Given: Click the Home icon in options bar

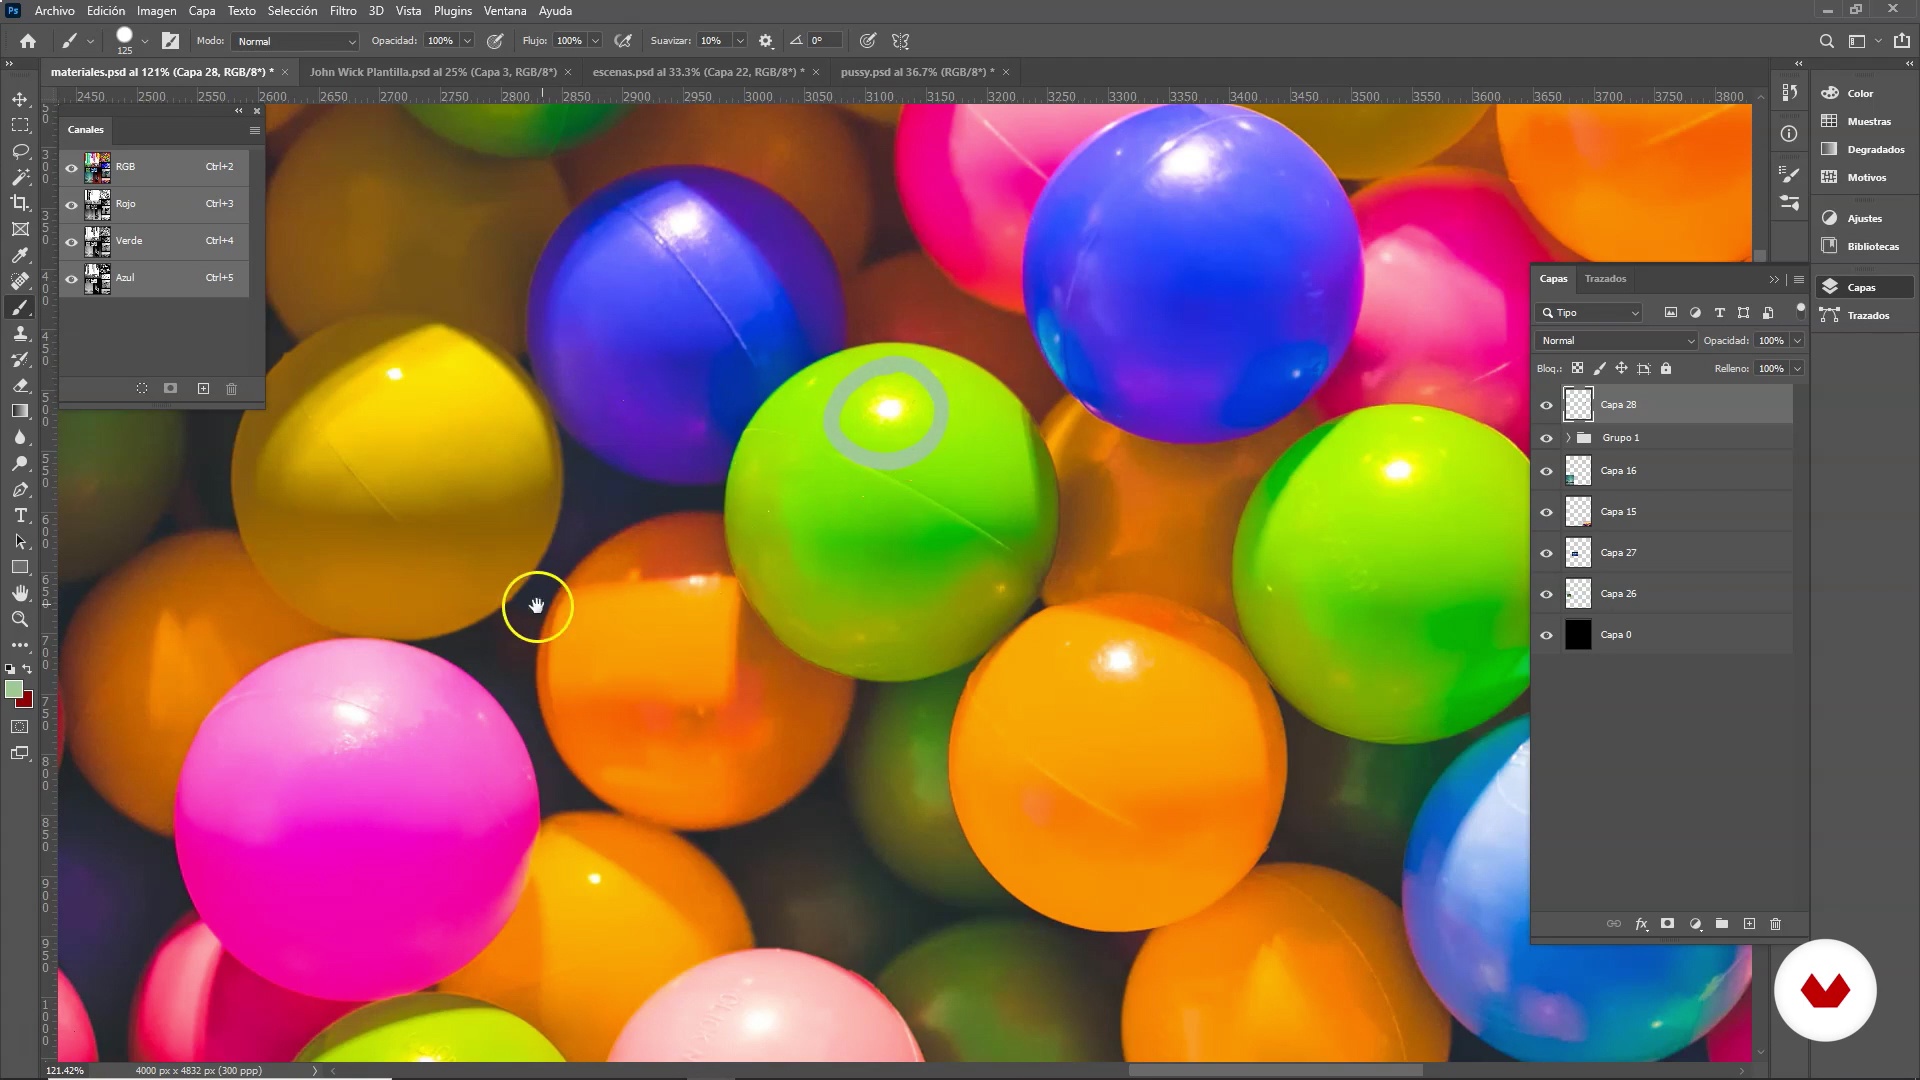Looking at the screenshot, I should click(28, 41).
